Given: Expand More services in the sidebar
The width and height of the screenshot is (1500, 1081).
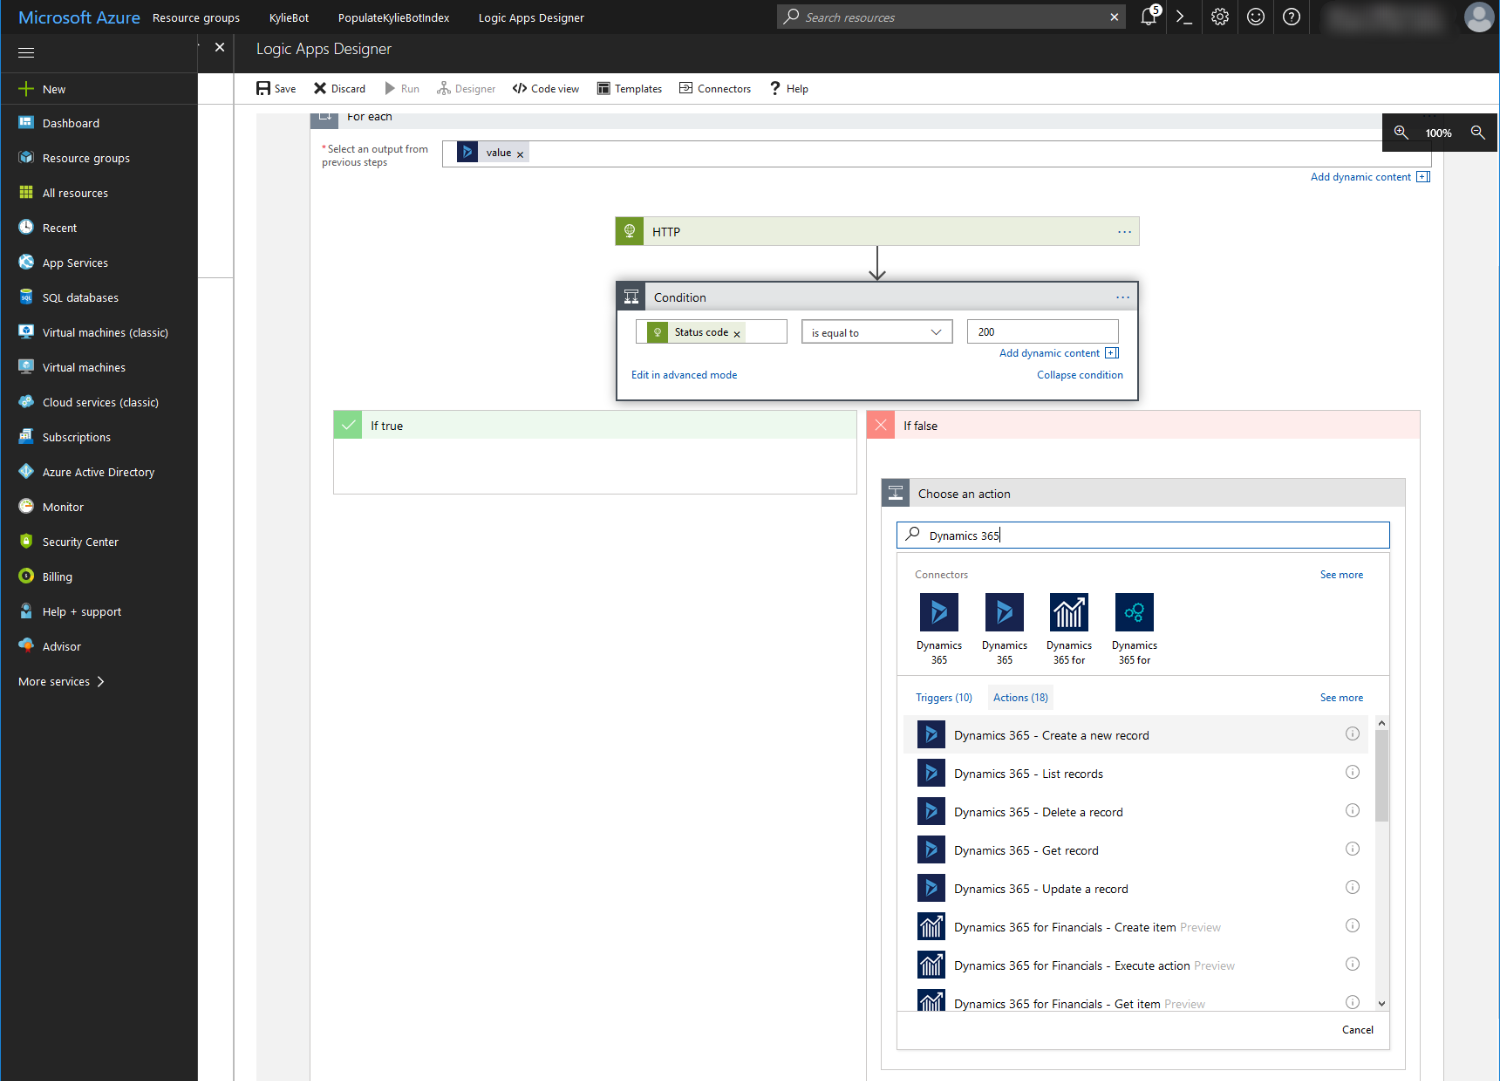Looking at the screenshot, I should (61, 682).
